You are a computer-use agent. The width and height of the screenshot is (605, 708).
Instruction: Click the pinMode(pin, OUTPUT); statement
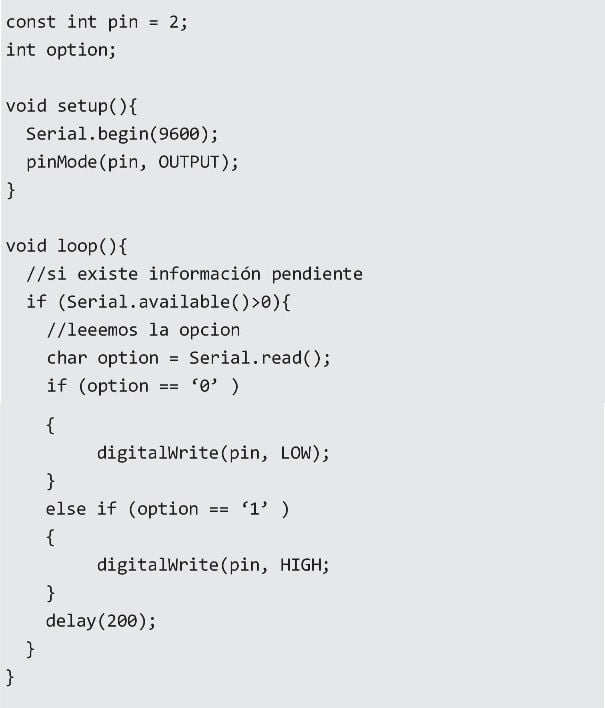[x=132, y=162]
